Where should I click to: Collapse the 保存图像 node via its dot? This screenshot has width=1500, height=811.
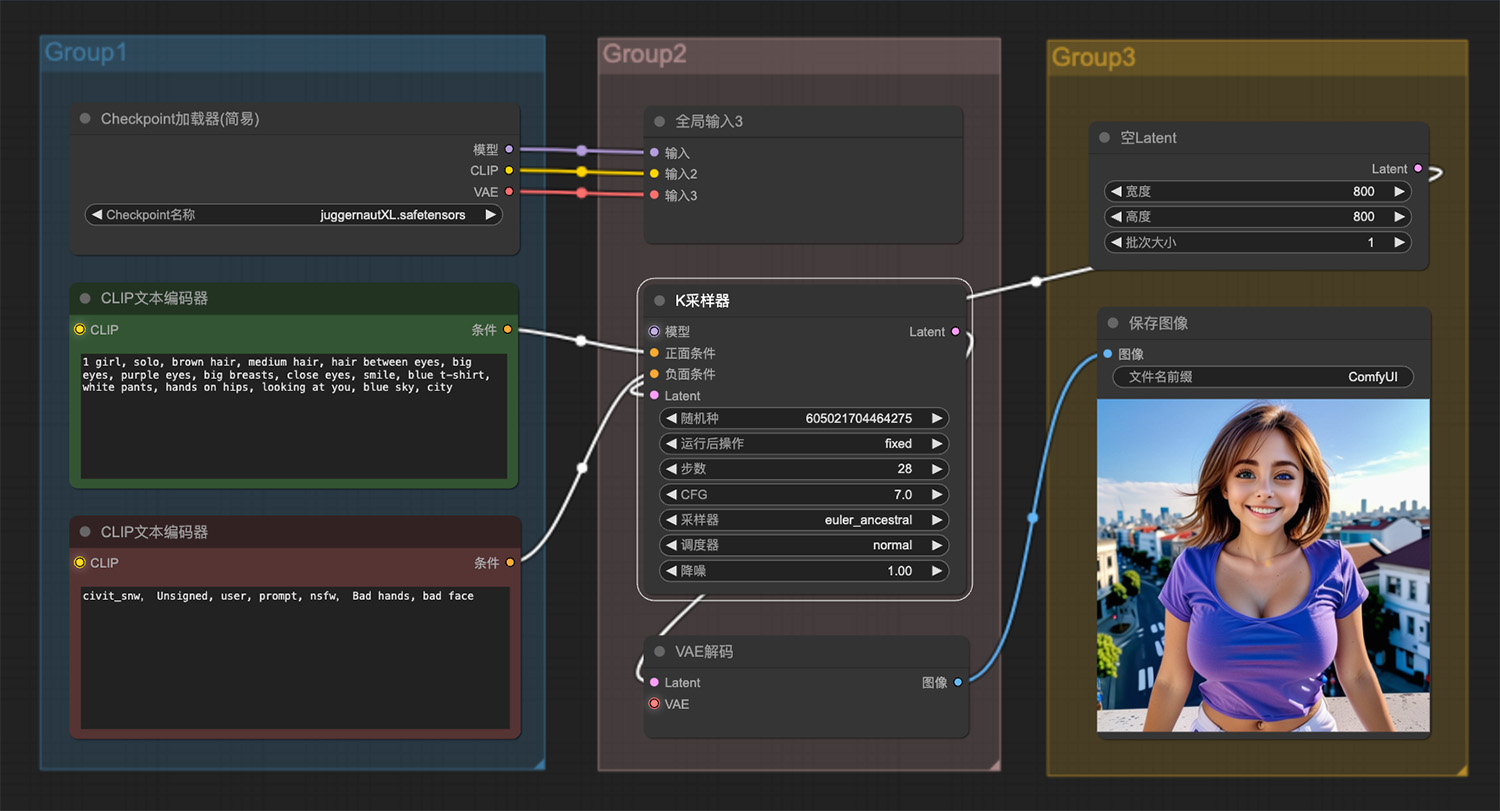point(1113,323)
